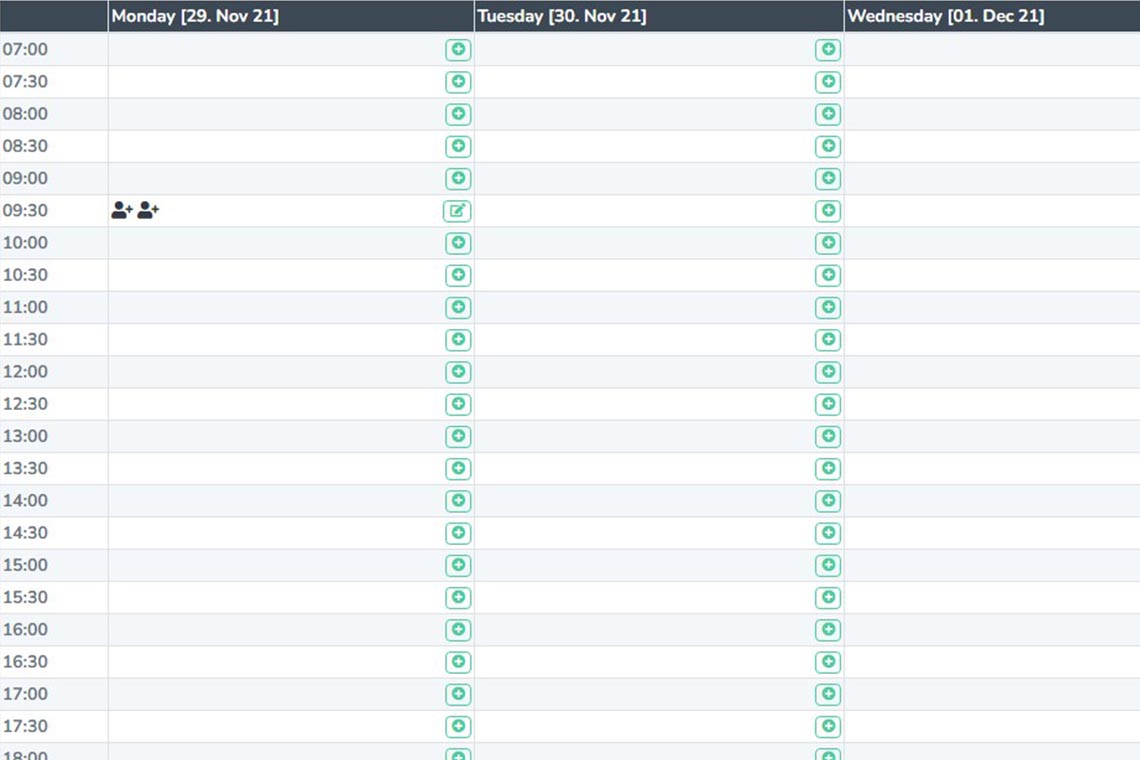This screenshot has width=1140, height=760.
Task: Add appointment Tuesday at 16:00
Action: pyautogui.click(x=828, y=630)
